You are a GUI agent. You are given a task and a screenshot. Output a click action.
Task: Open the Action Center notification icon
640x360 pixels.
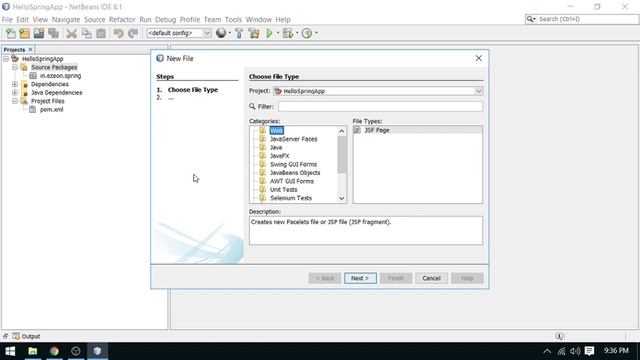(589, 351)
